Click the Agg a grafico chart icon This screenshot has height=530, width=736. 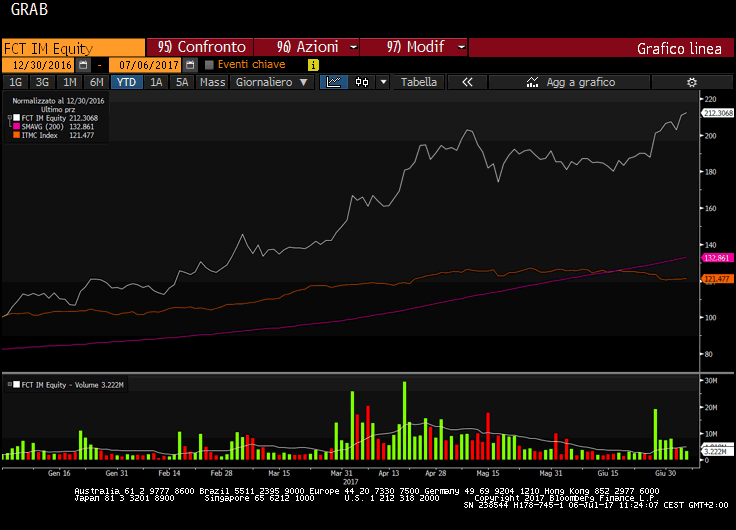pyautogui.click(x=531, y=82)
